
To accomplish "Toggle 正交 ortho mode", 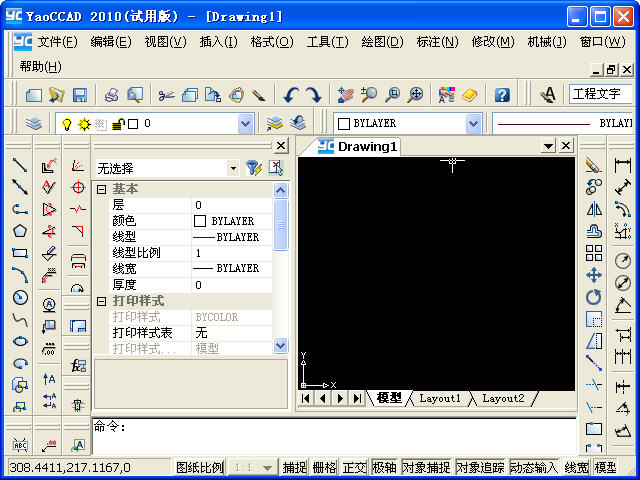I will pos(355,467).
